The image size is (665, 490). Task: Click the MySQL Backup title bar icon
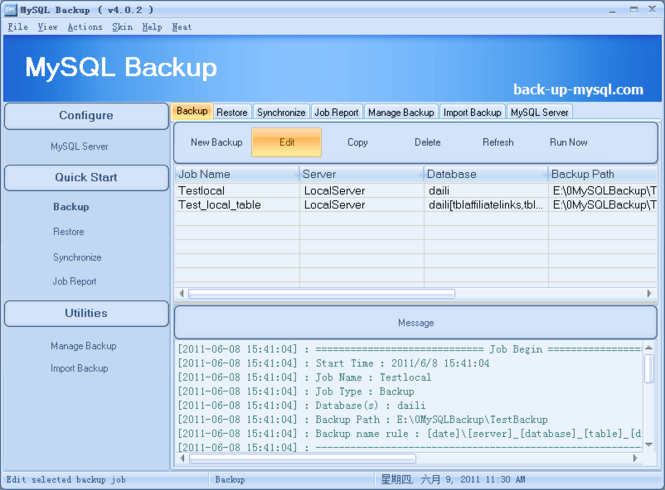click(x=10, y=9)
